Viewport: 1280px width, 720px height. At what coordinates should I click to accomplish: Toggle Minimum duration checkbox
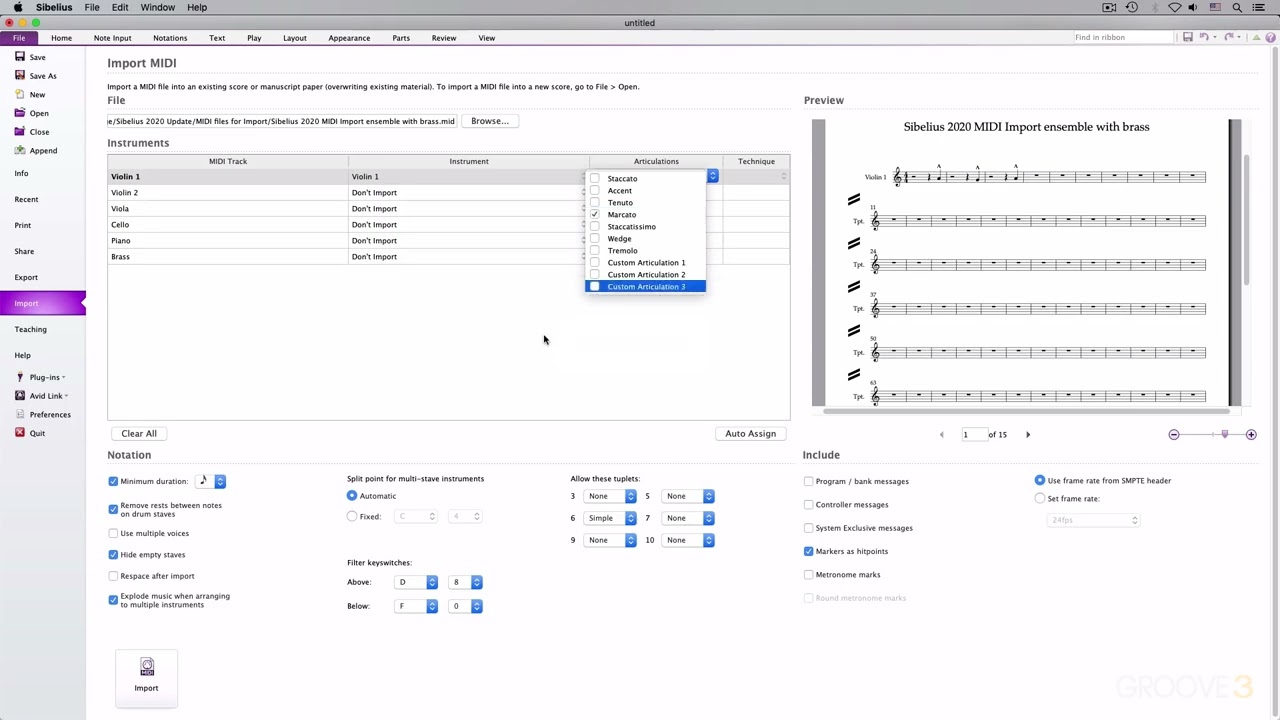tap(113, 481)
